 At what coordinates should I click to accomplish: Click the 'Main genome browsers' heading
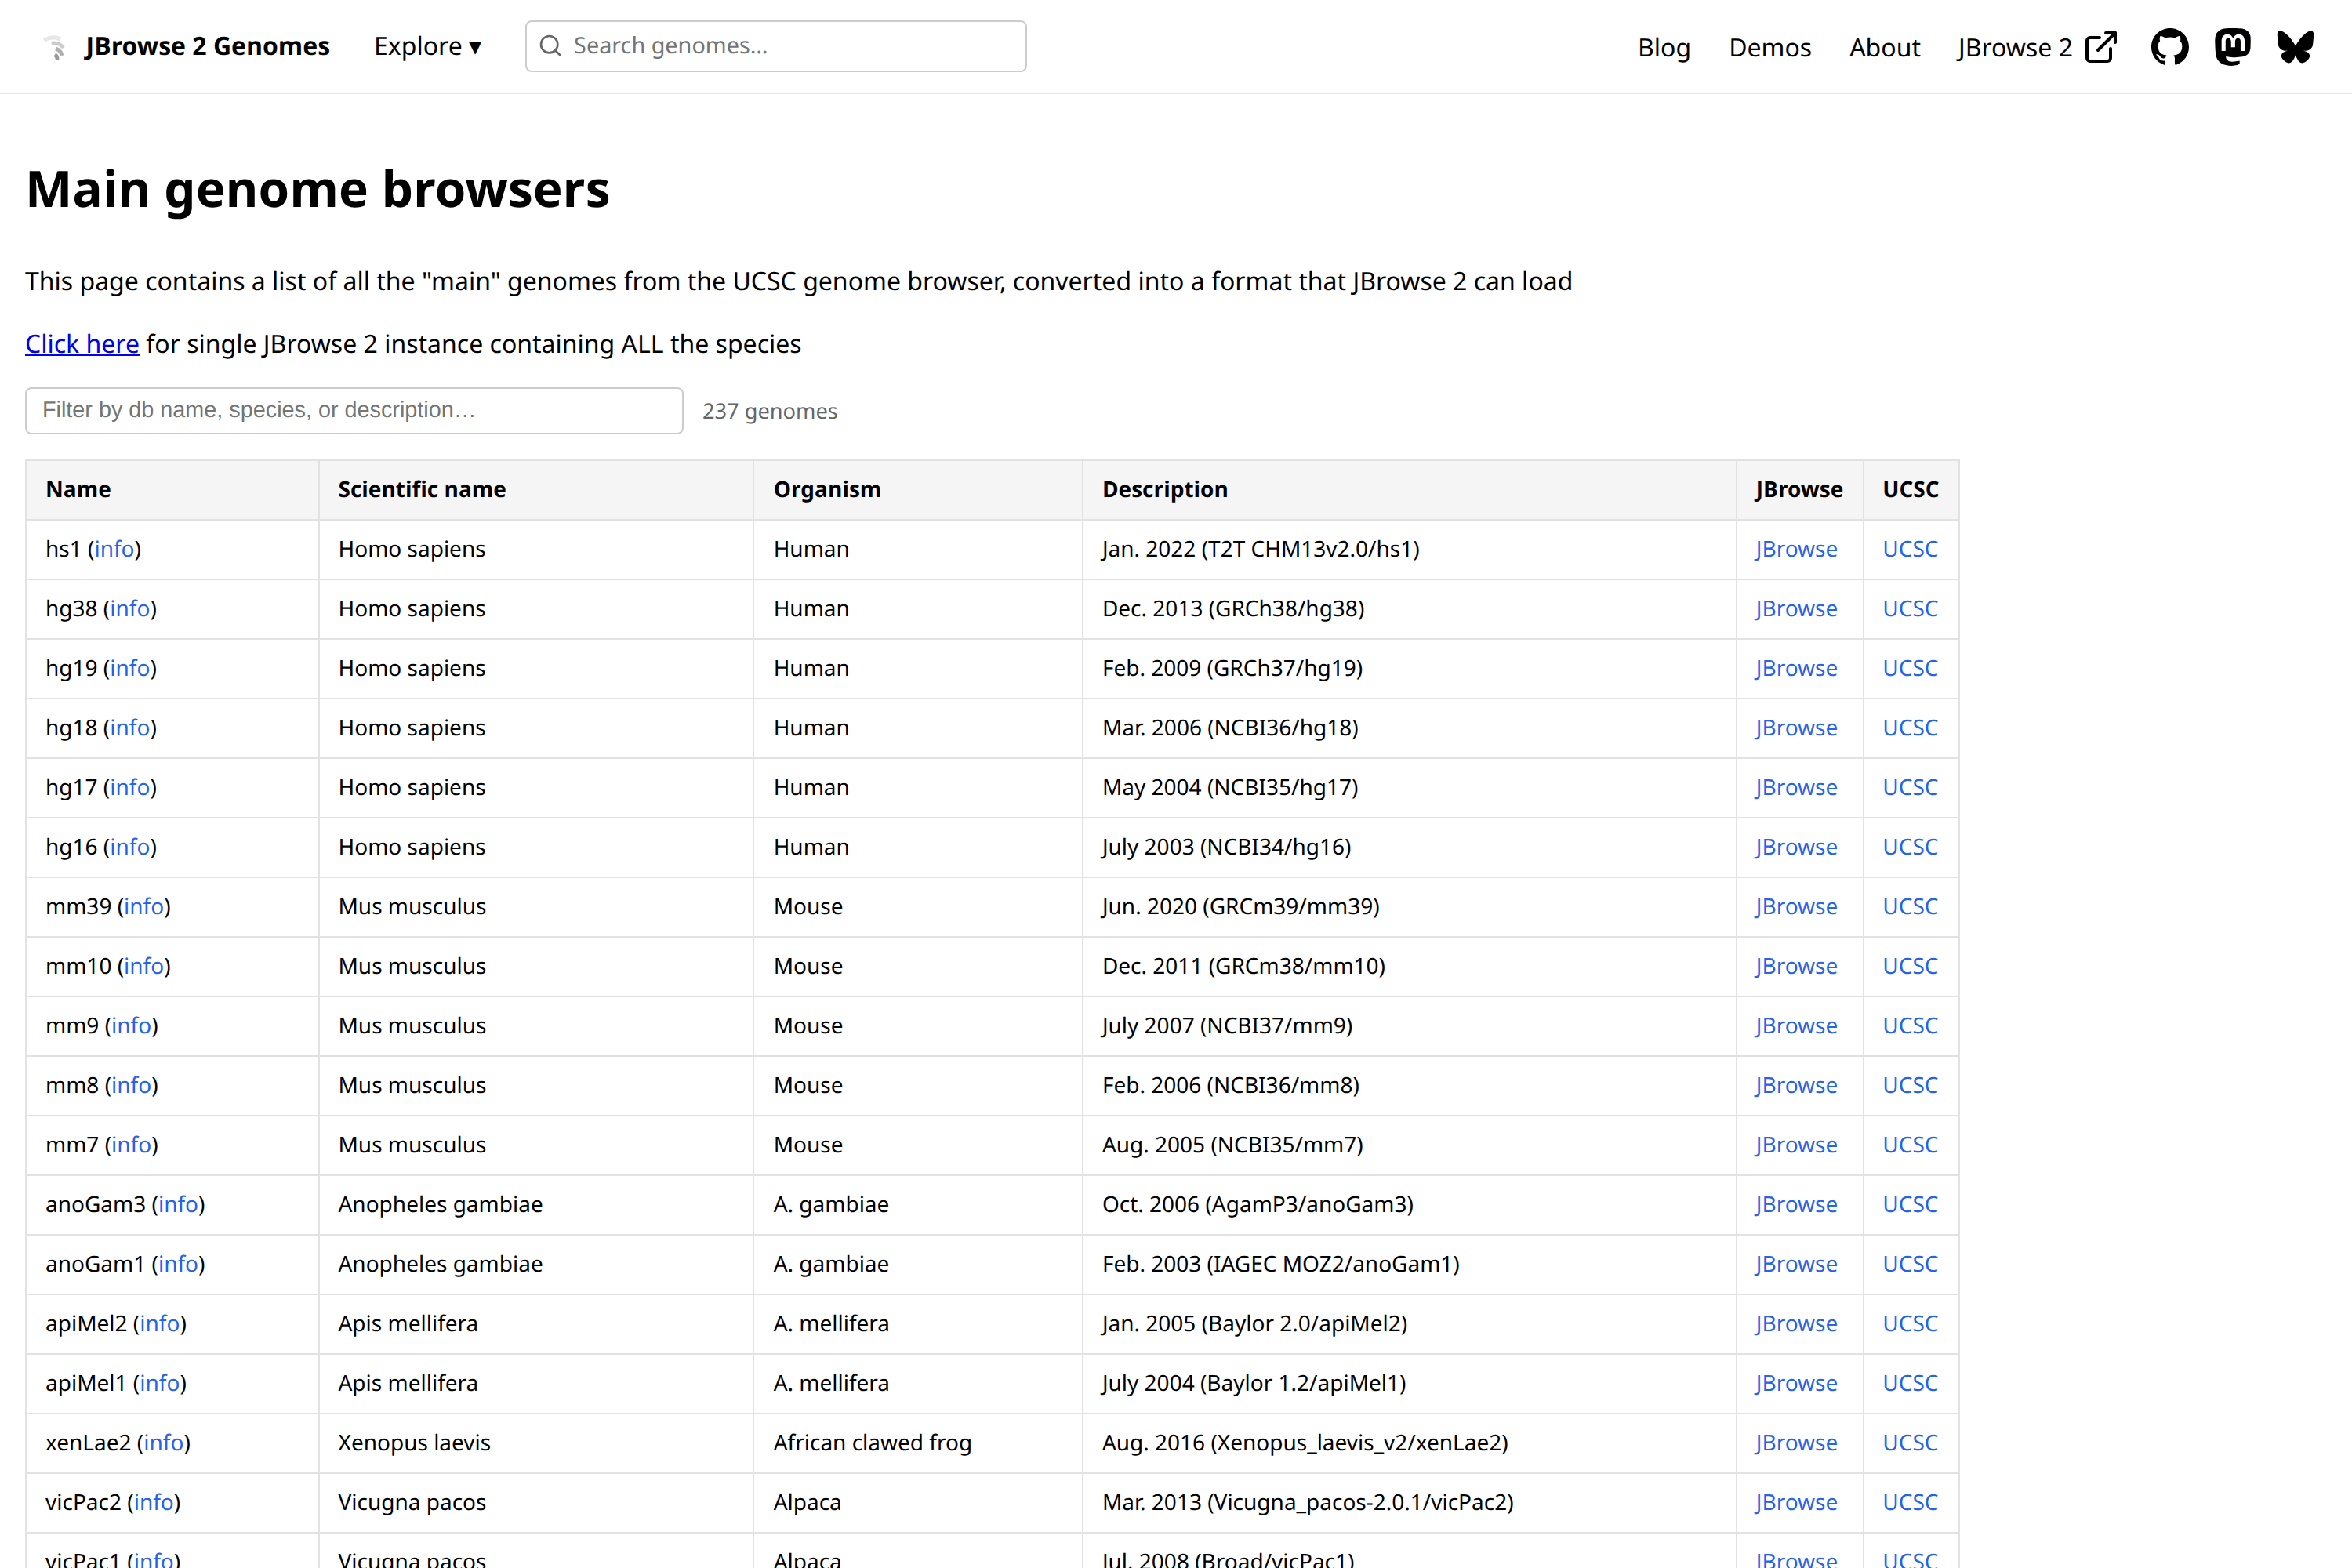318,189
